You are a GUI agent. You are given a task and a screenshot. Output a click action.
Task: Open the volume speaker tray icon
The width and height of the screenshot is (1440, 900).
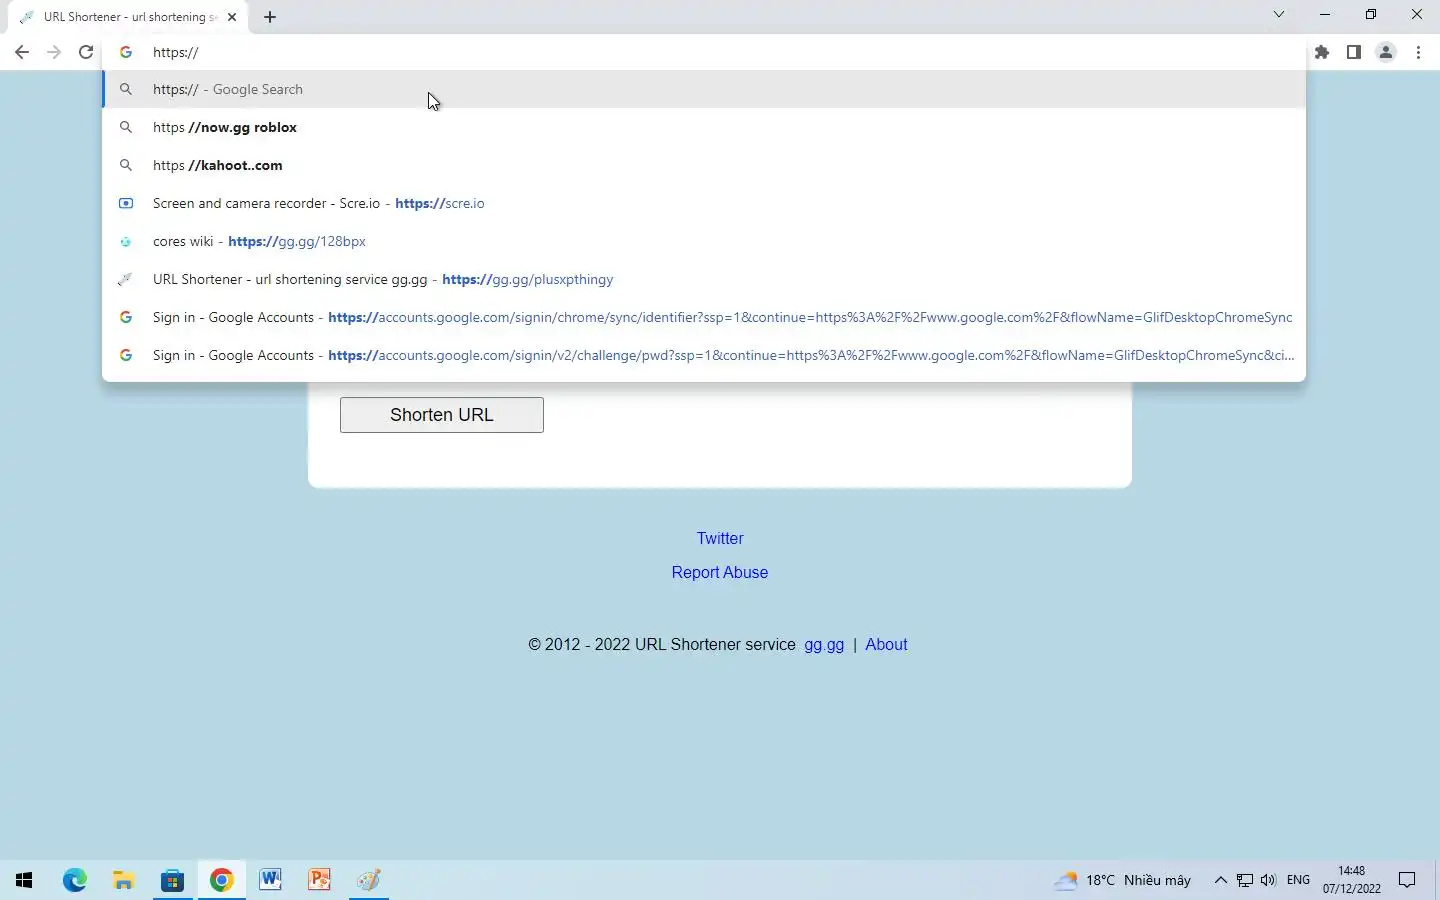pyautogui.click(x=1269, y=880)
